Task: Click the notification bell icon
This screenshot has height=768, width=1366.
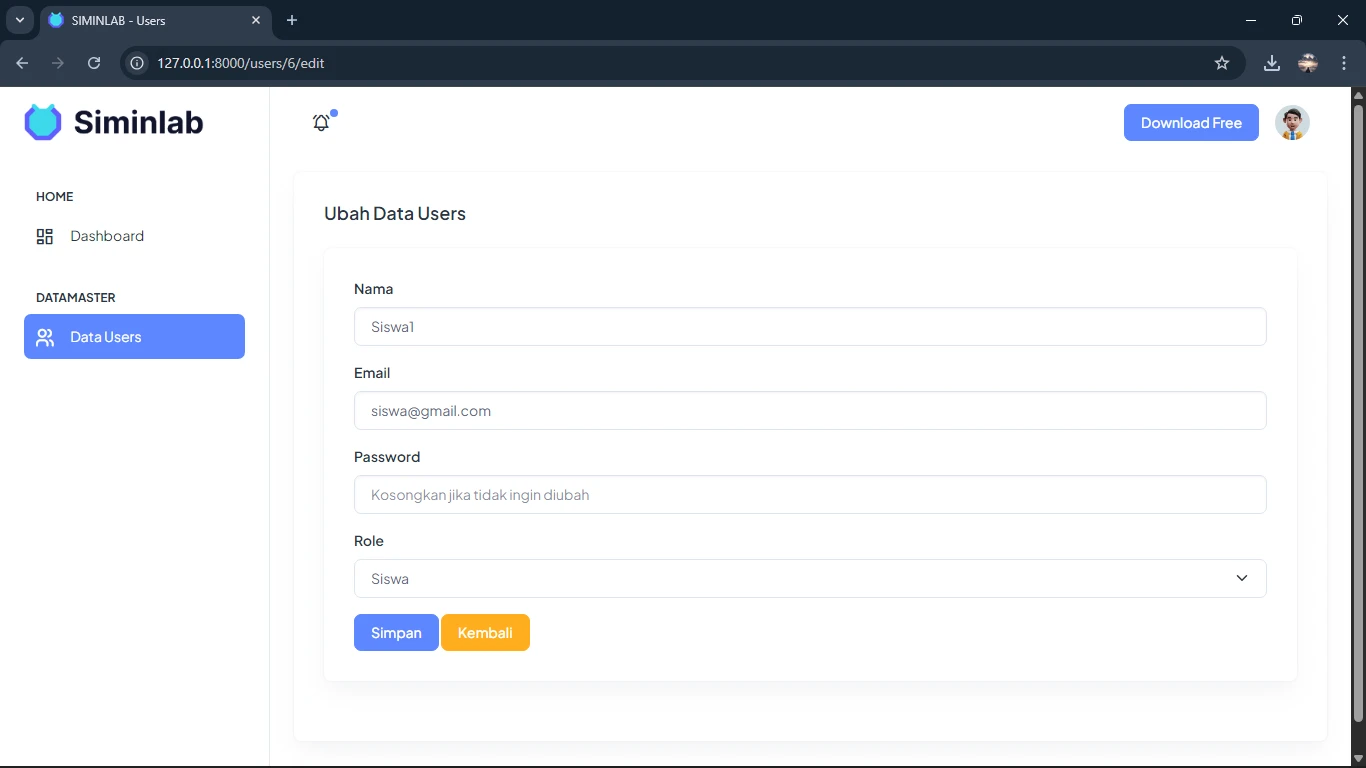Action: tap(321, 123)
